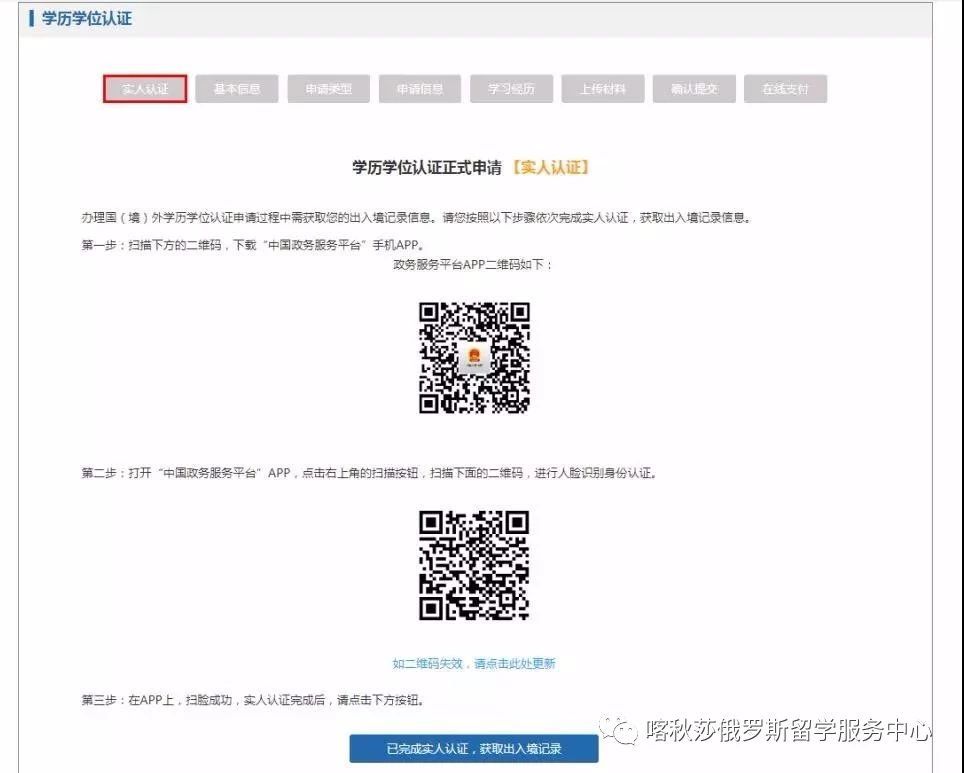Switch to the 申请信息 step tab
Image resolution: width=964 pixels, height=773 pixels.
tap(420, 89)
